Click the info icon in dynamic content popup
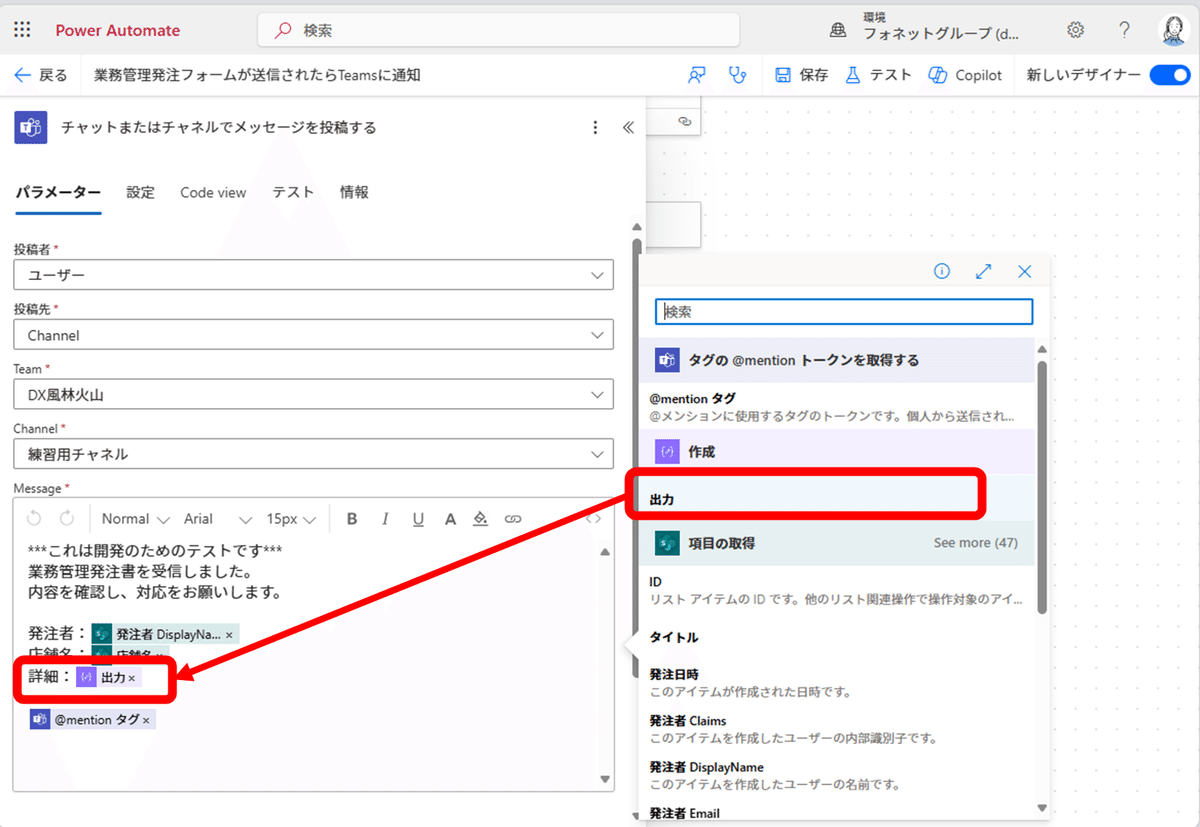The height and width of the screenshot is (827, 1200). coord(941,271)
